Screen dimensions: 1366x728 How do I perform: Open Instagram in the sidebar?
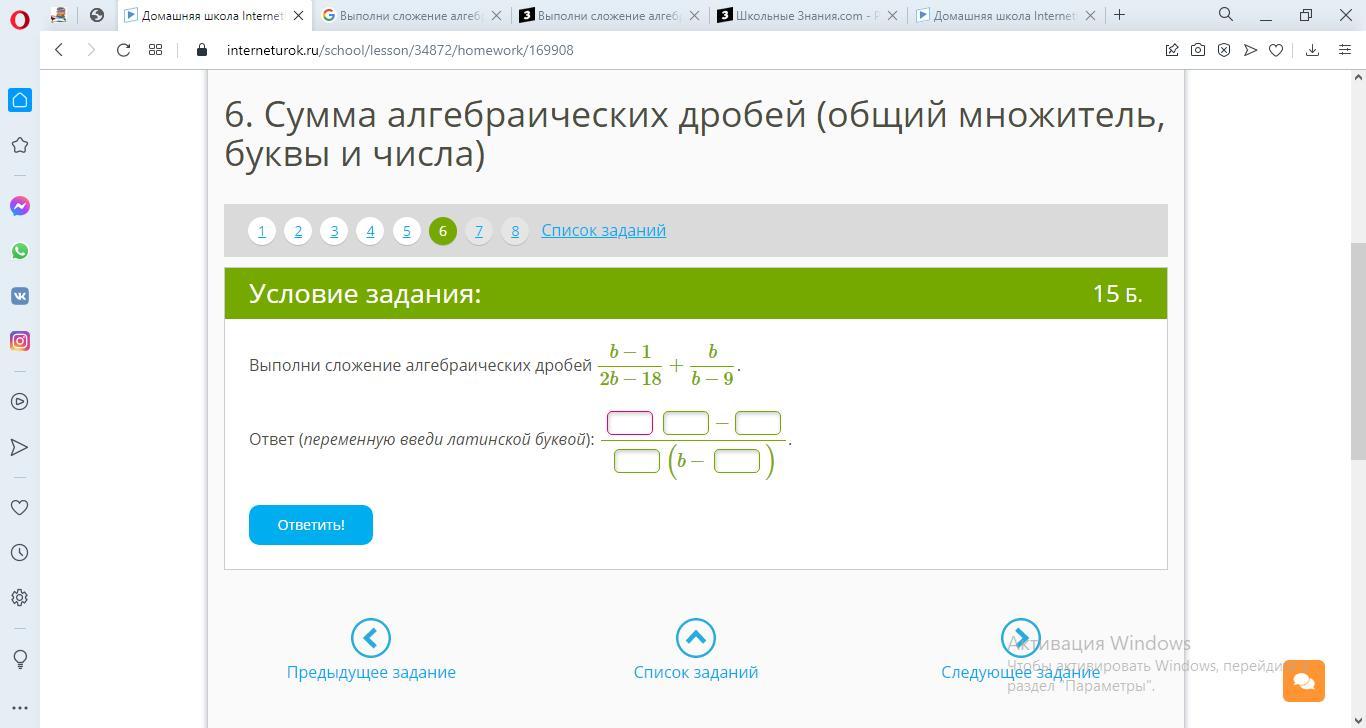point(20,341)
